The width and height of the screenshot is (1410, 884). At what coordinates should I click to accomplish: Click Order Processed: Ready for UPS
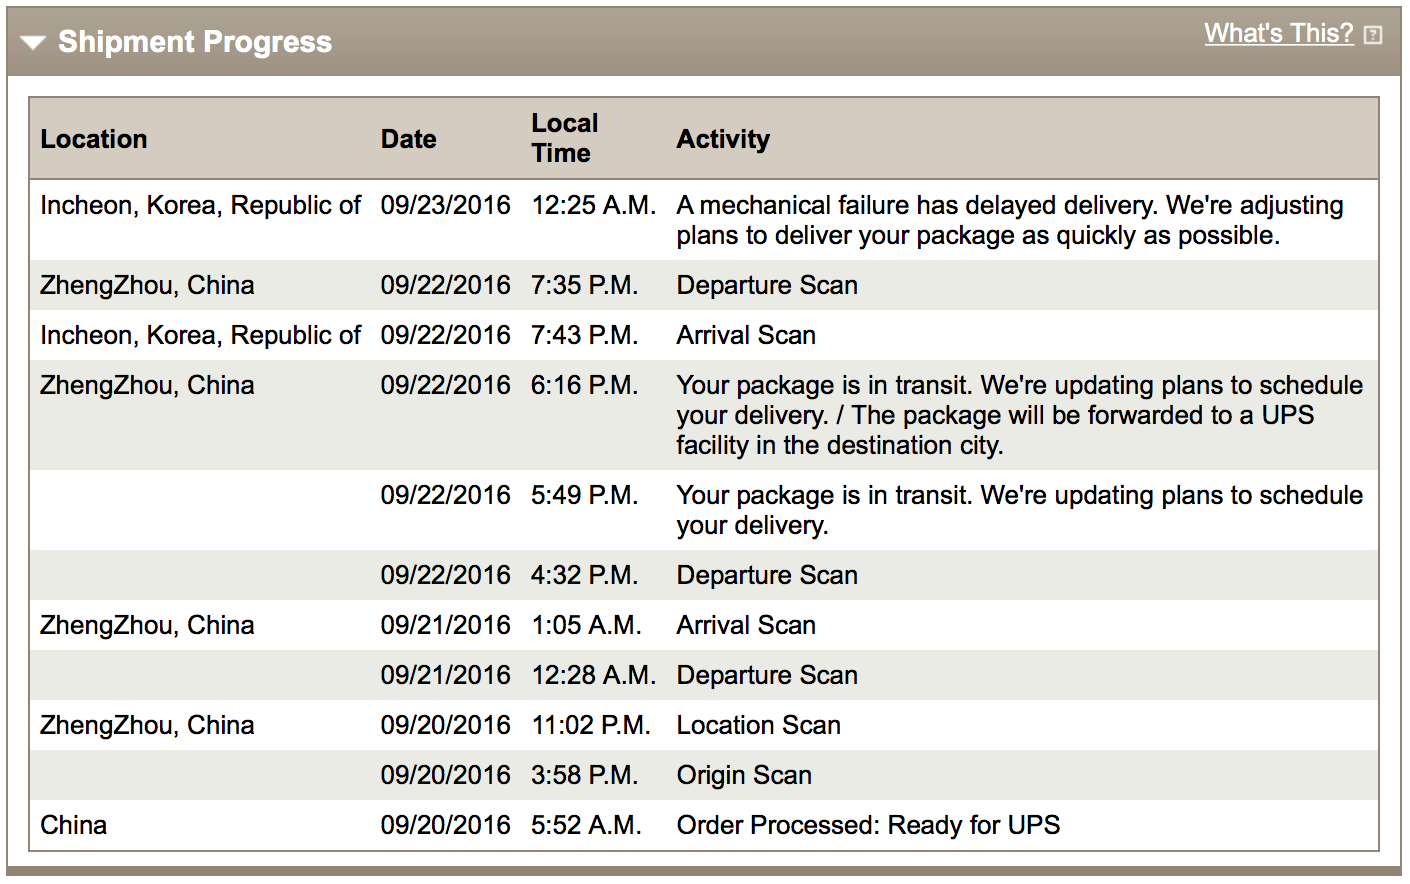[868, 825]
